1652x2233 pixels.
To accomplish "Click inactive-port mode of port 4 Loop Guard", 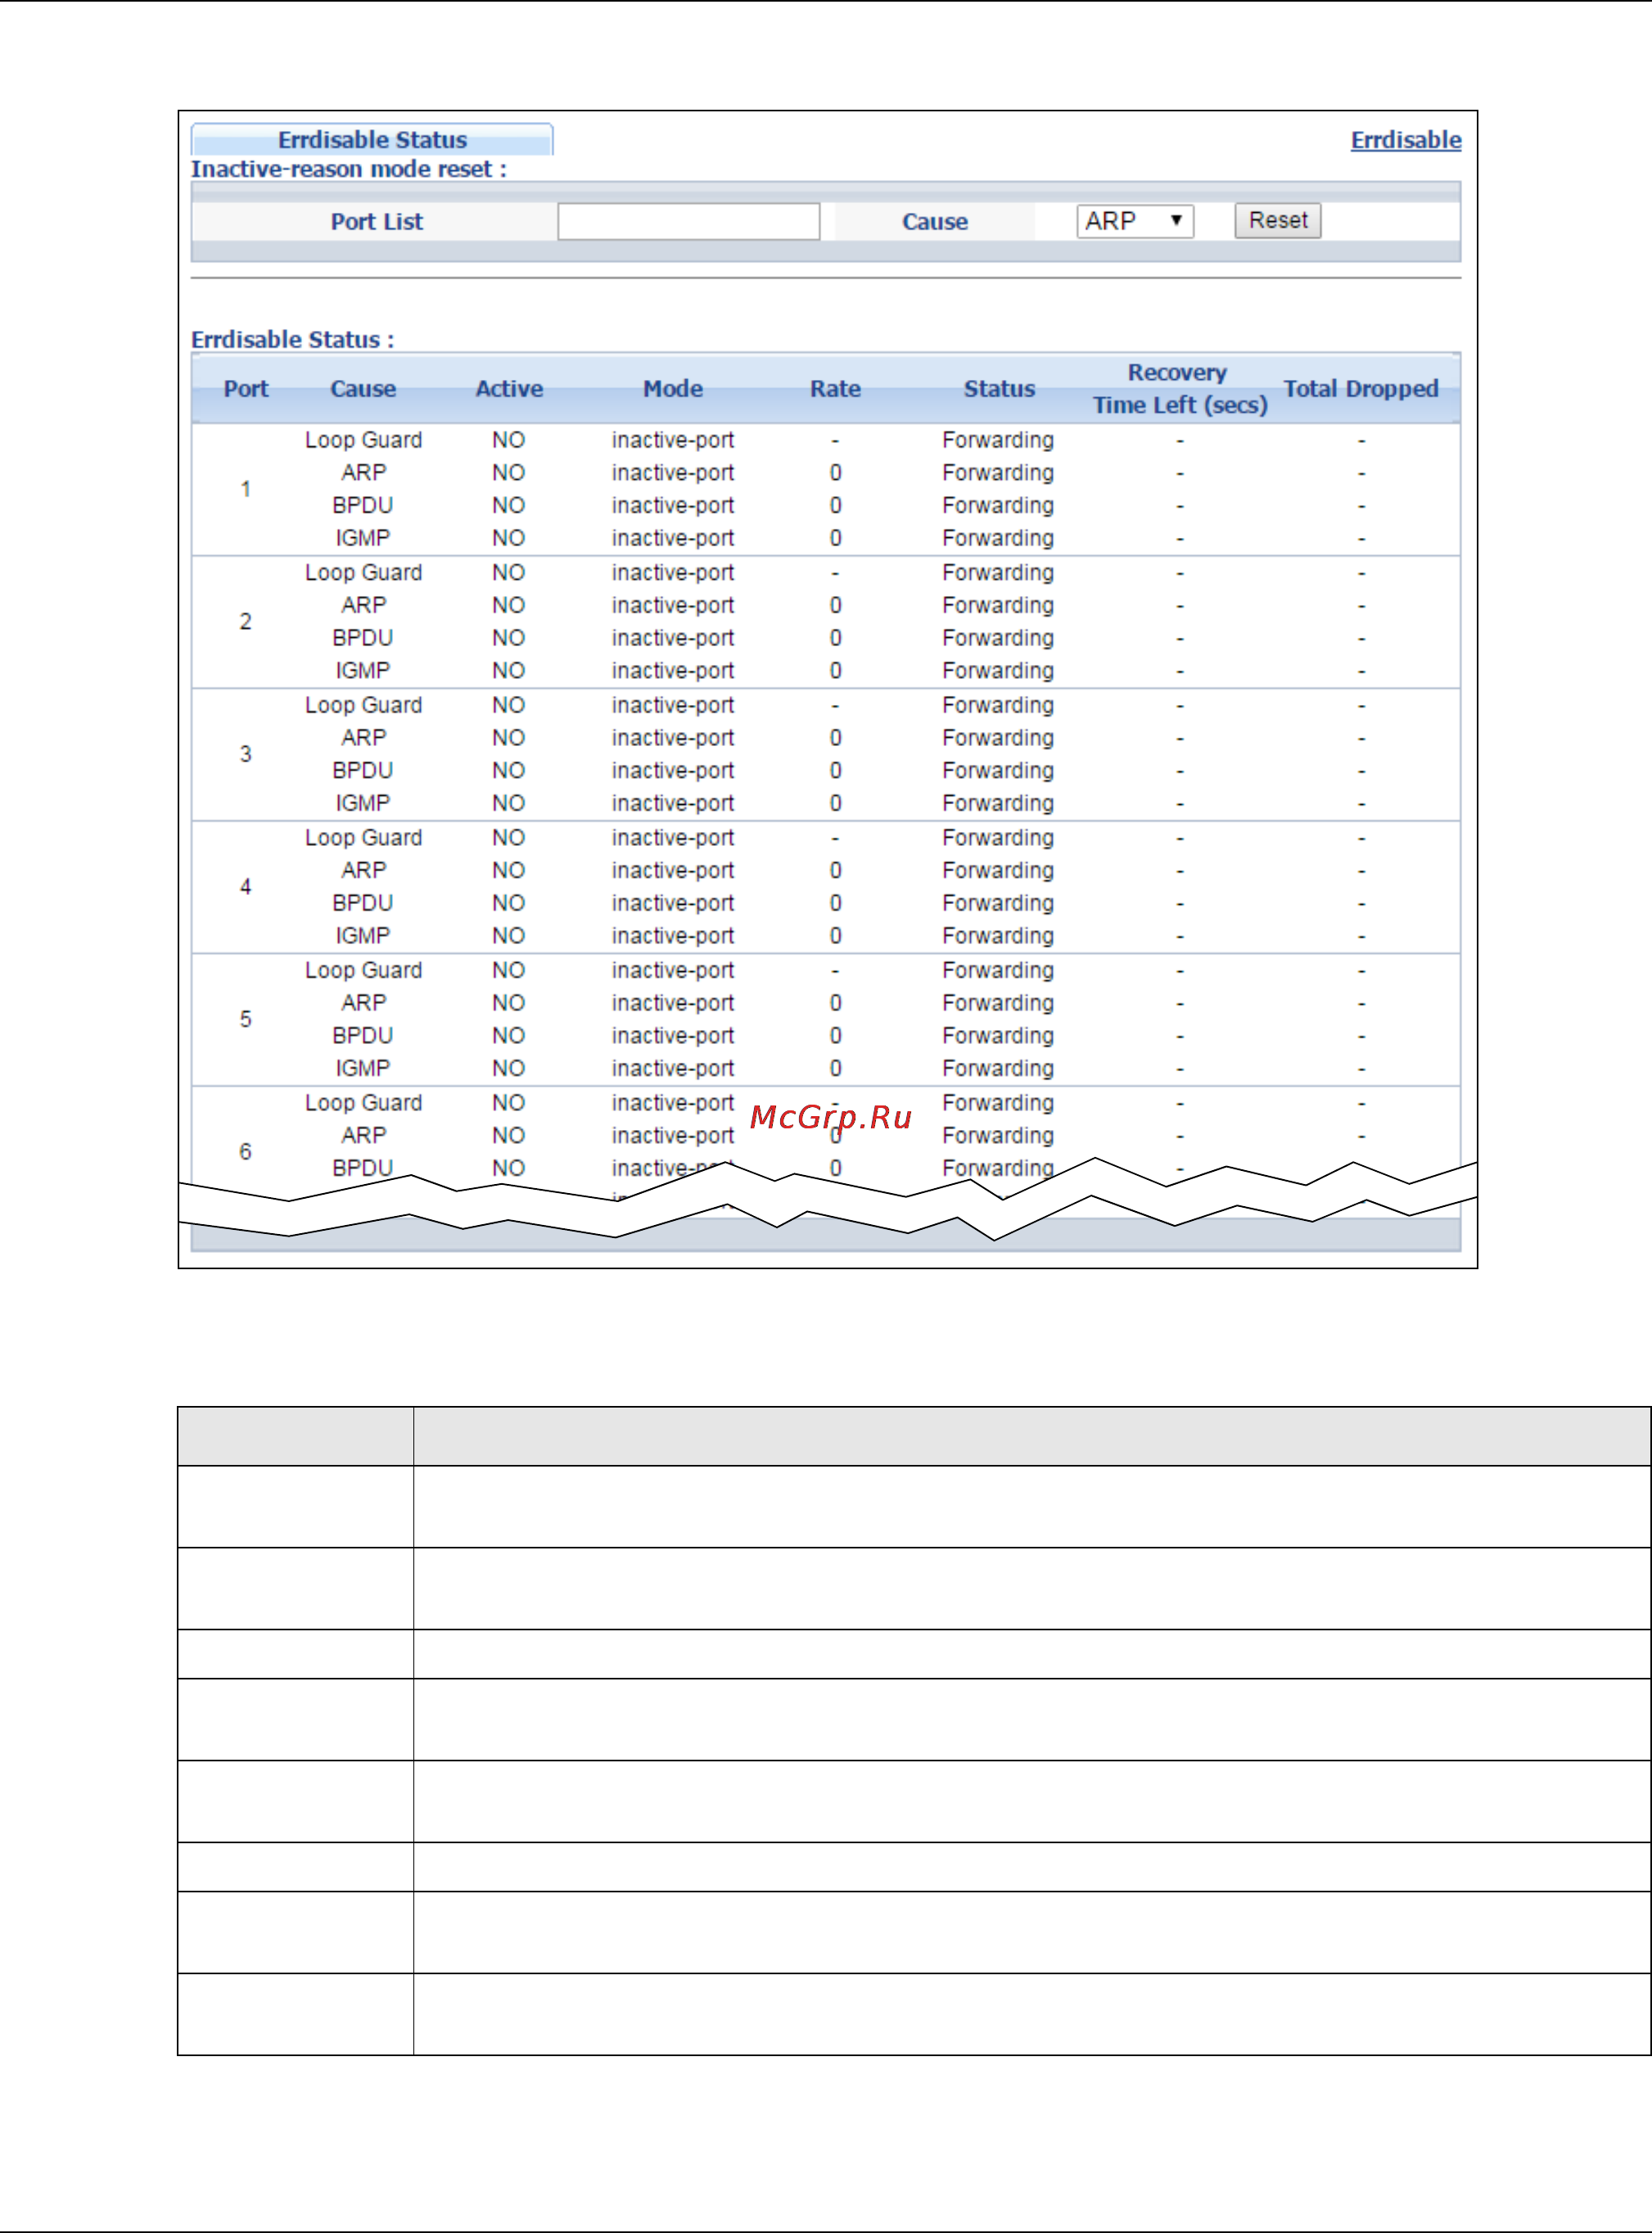I will pos(673,838).
